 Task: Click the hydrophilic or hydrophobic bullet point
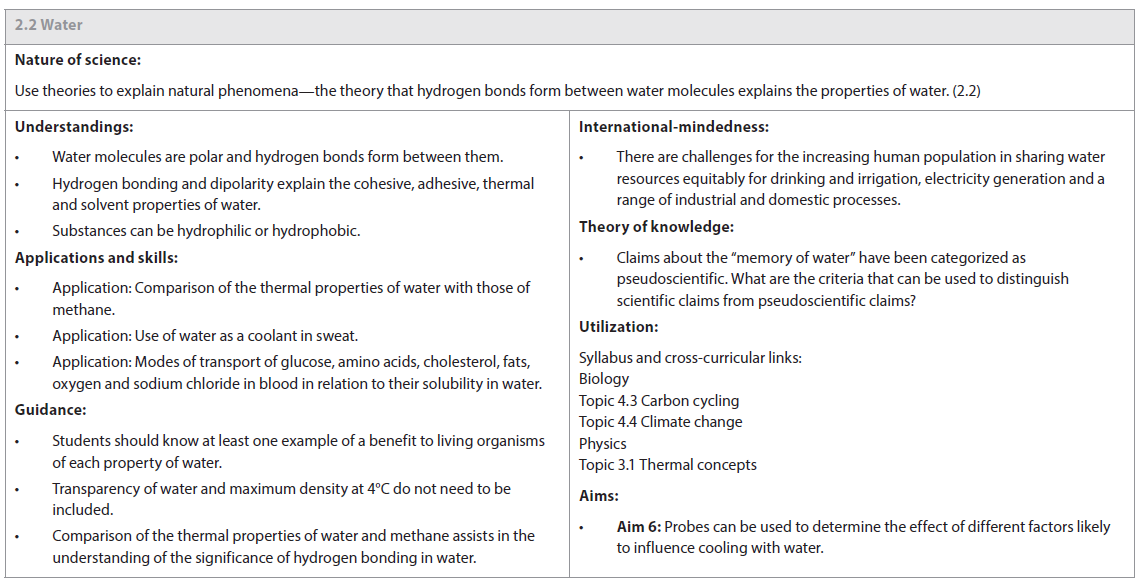pyautogui.click(x=206, y=230)
